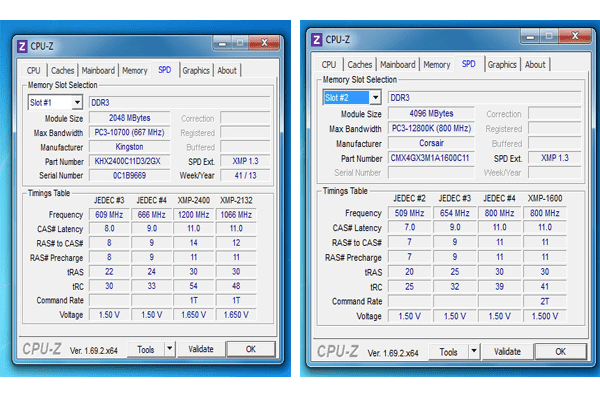Click the 1200 MHz XMP-2400 frequency cell

(x=194, y=215)
